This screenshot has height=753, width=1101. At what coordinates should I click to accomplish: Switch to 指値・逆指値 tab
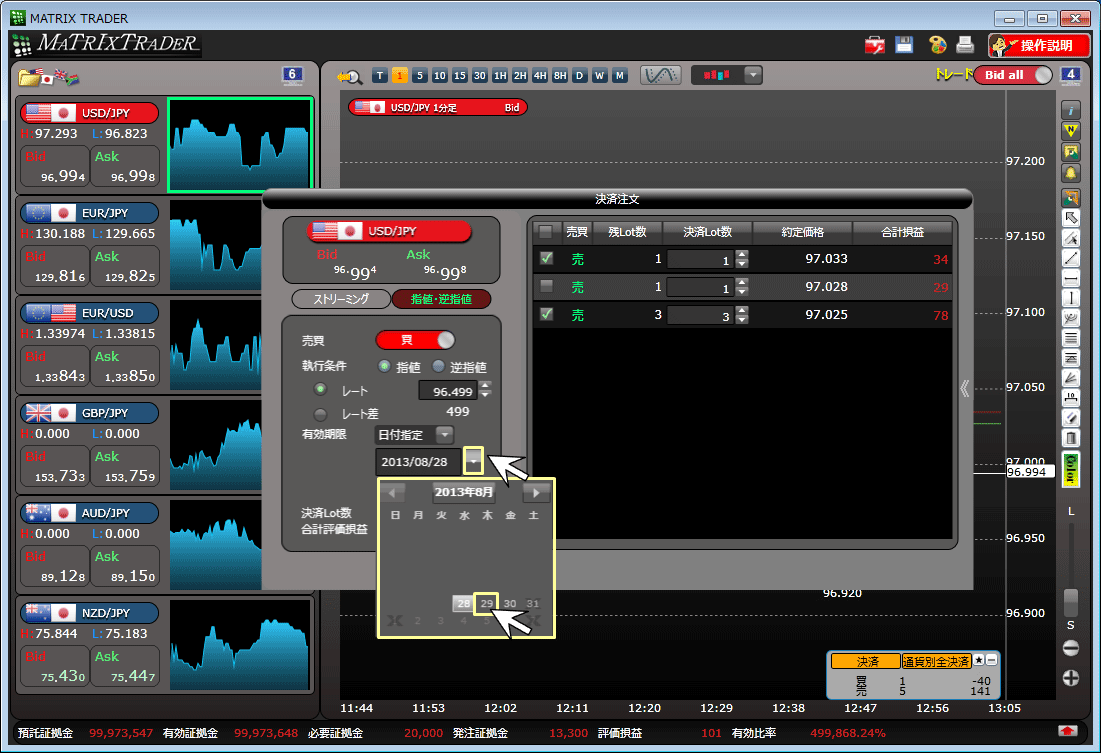coord(441,299)
